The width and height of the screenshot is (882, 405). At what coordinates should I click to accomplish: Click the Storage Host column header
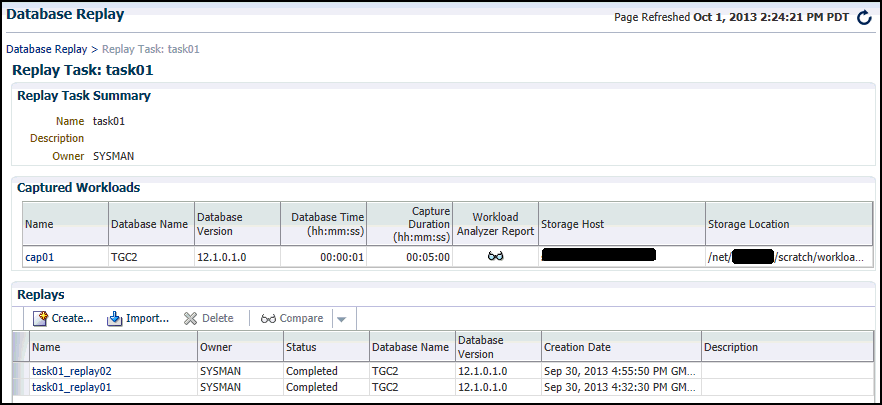(x=572, y=224)
